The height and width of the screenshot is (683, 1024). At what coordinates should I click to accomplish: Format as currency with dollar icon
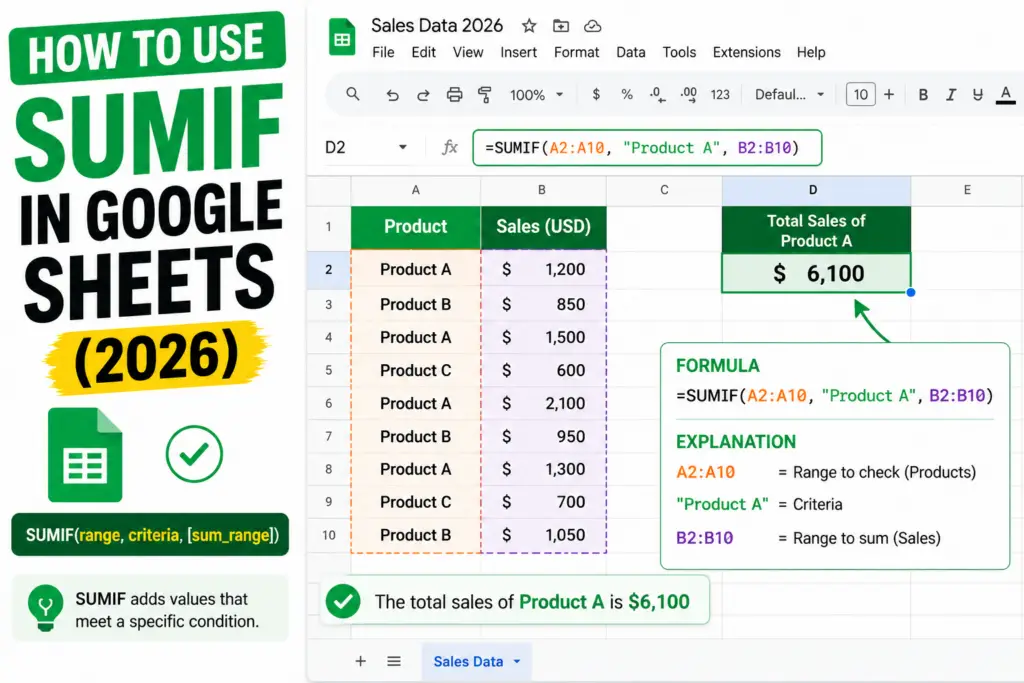[596, 95]
